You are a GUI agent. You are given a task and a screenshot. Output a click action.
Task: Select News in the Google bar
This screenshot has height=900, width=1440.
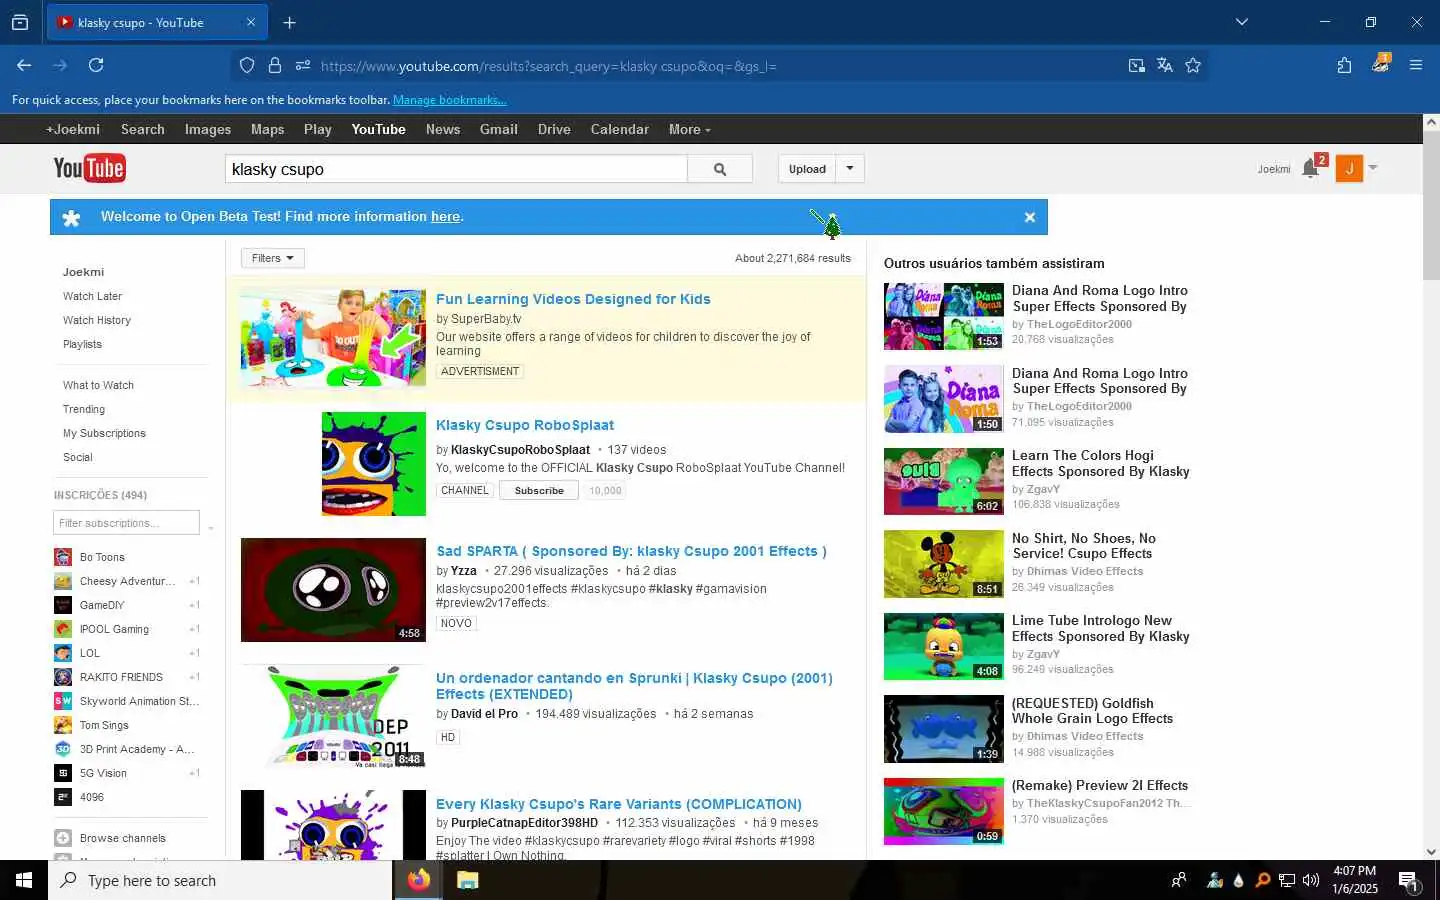[x=443, y=129]
